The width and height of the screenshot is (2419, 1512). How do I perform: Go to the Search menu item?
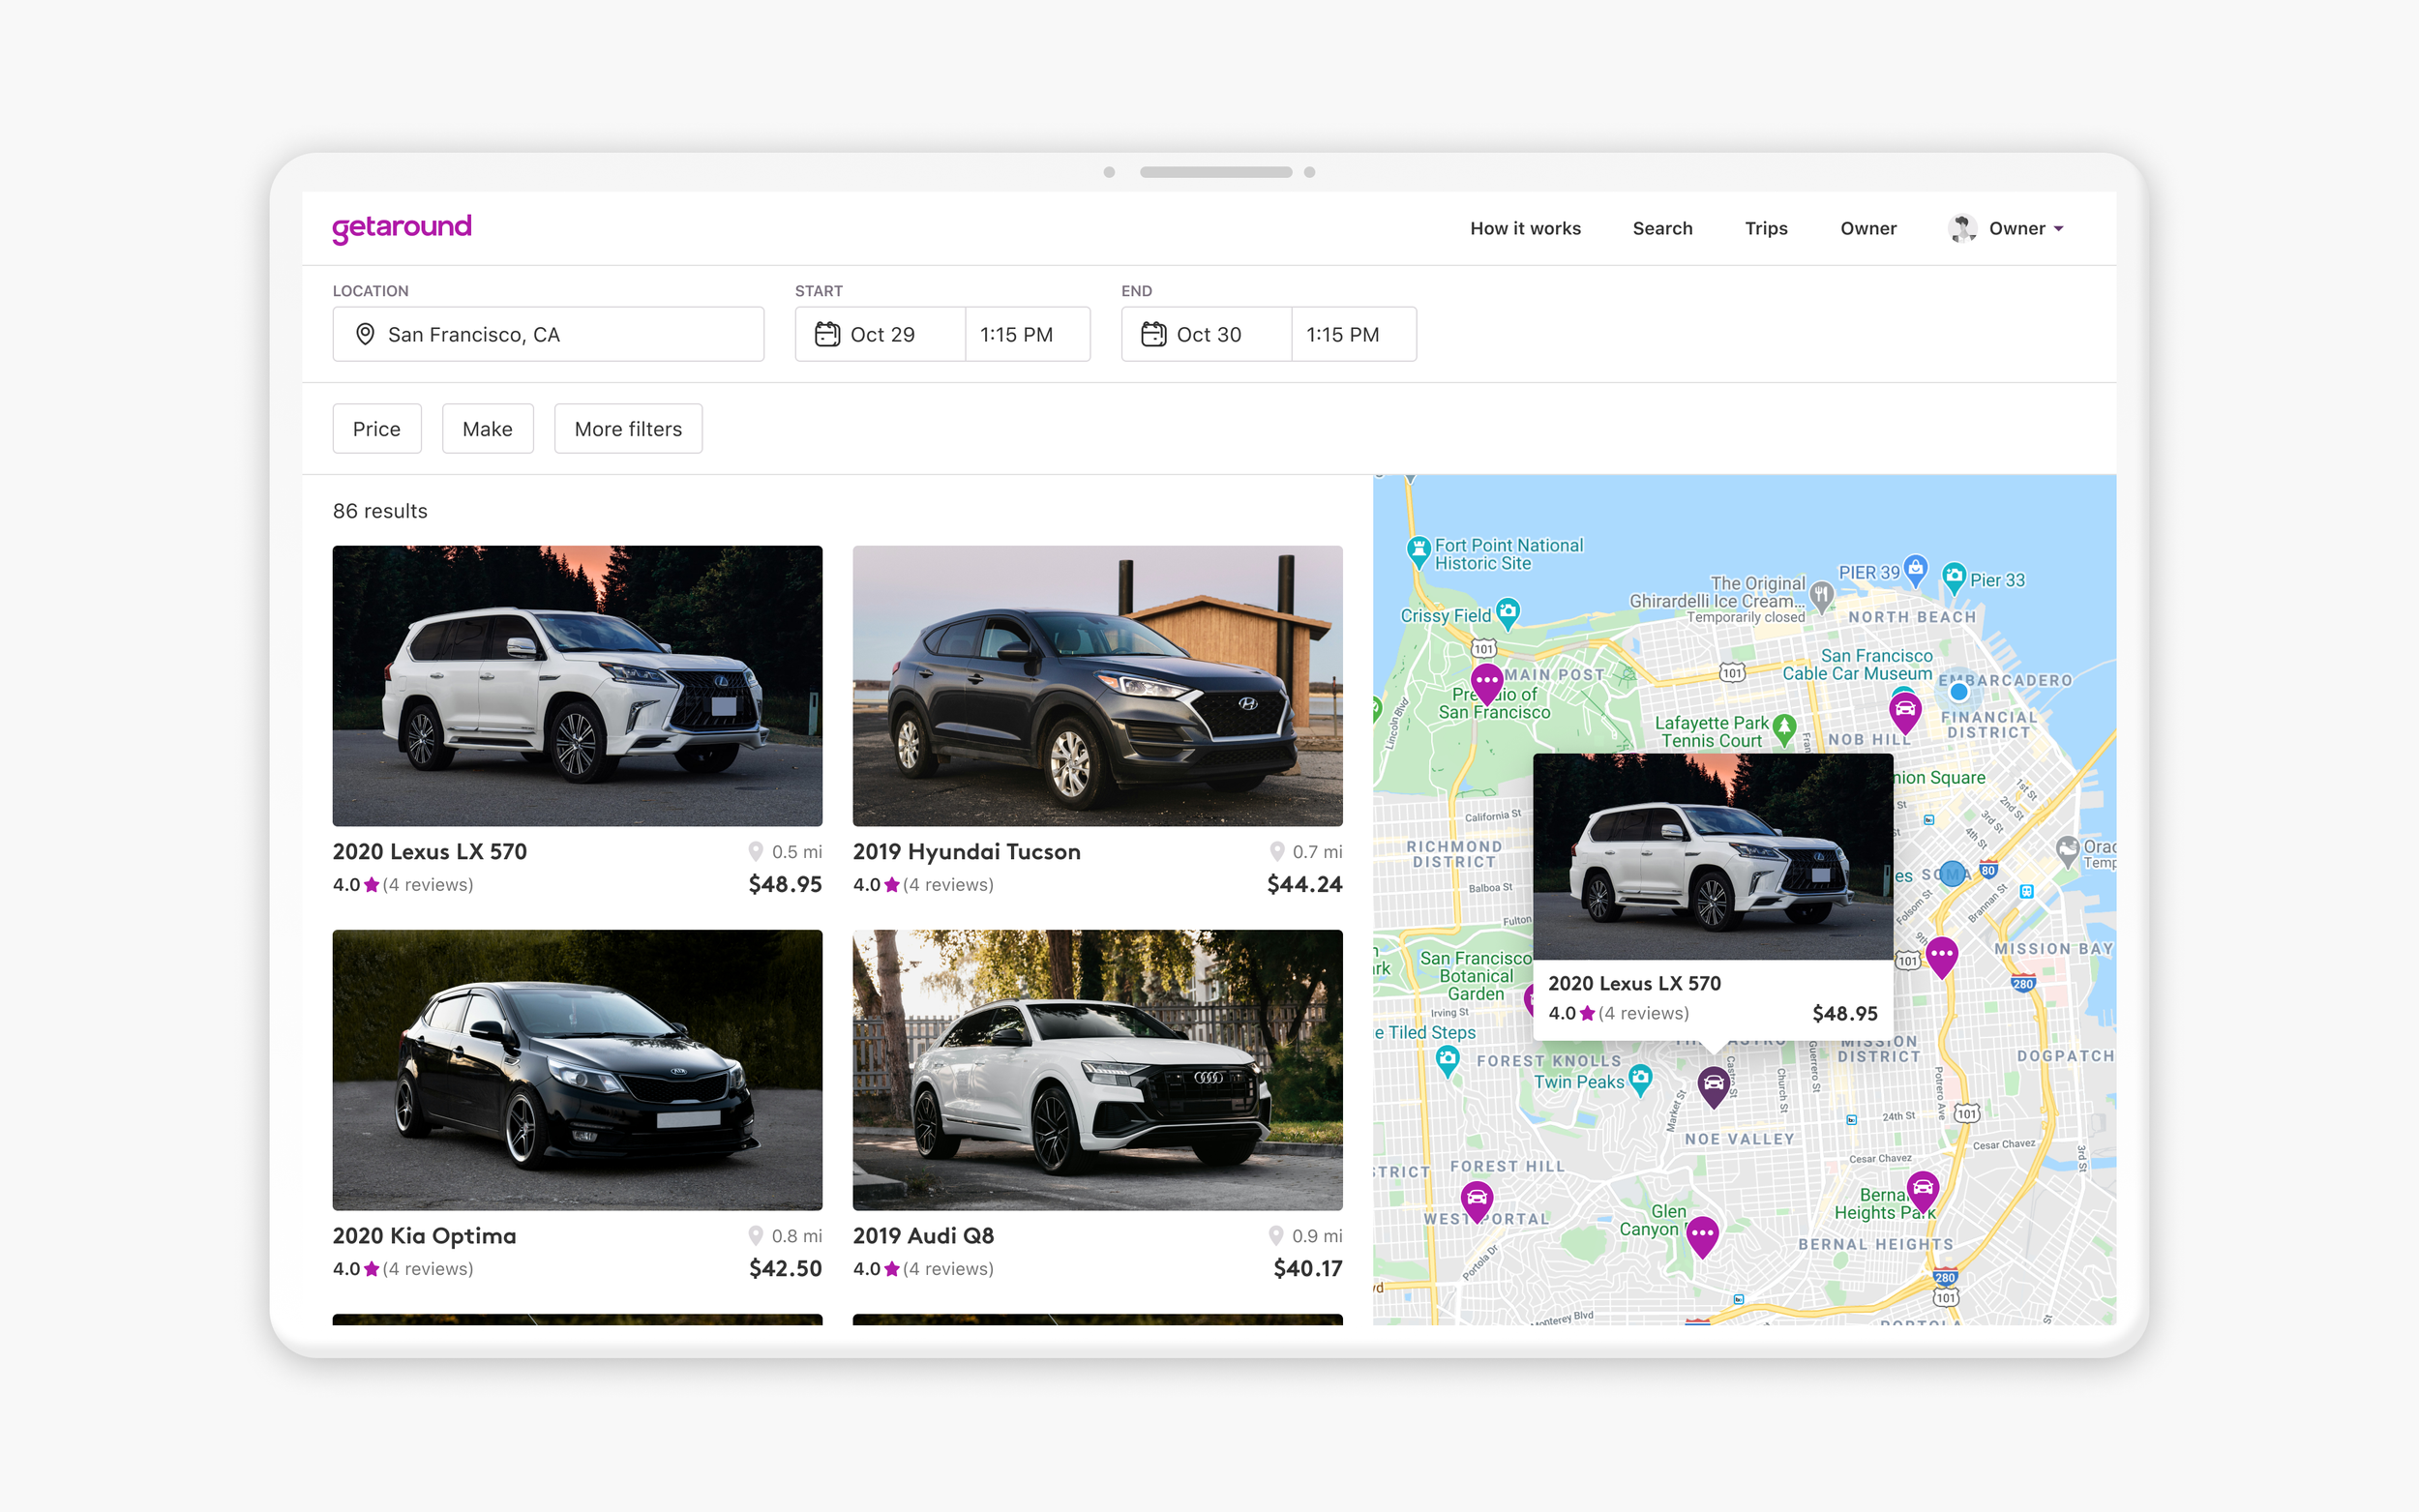1662,228
